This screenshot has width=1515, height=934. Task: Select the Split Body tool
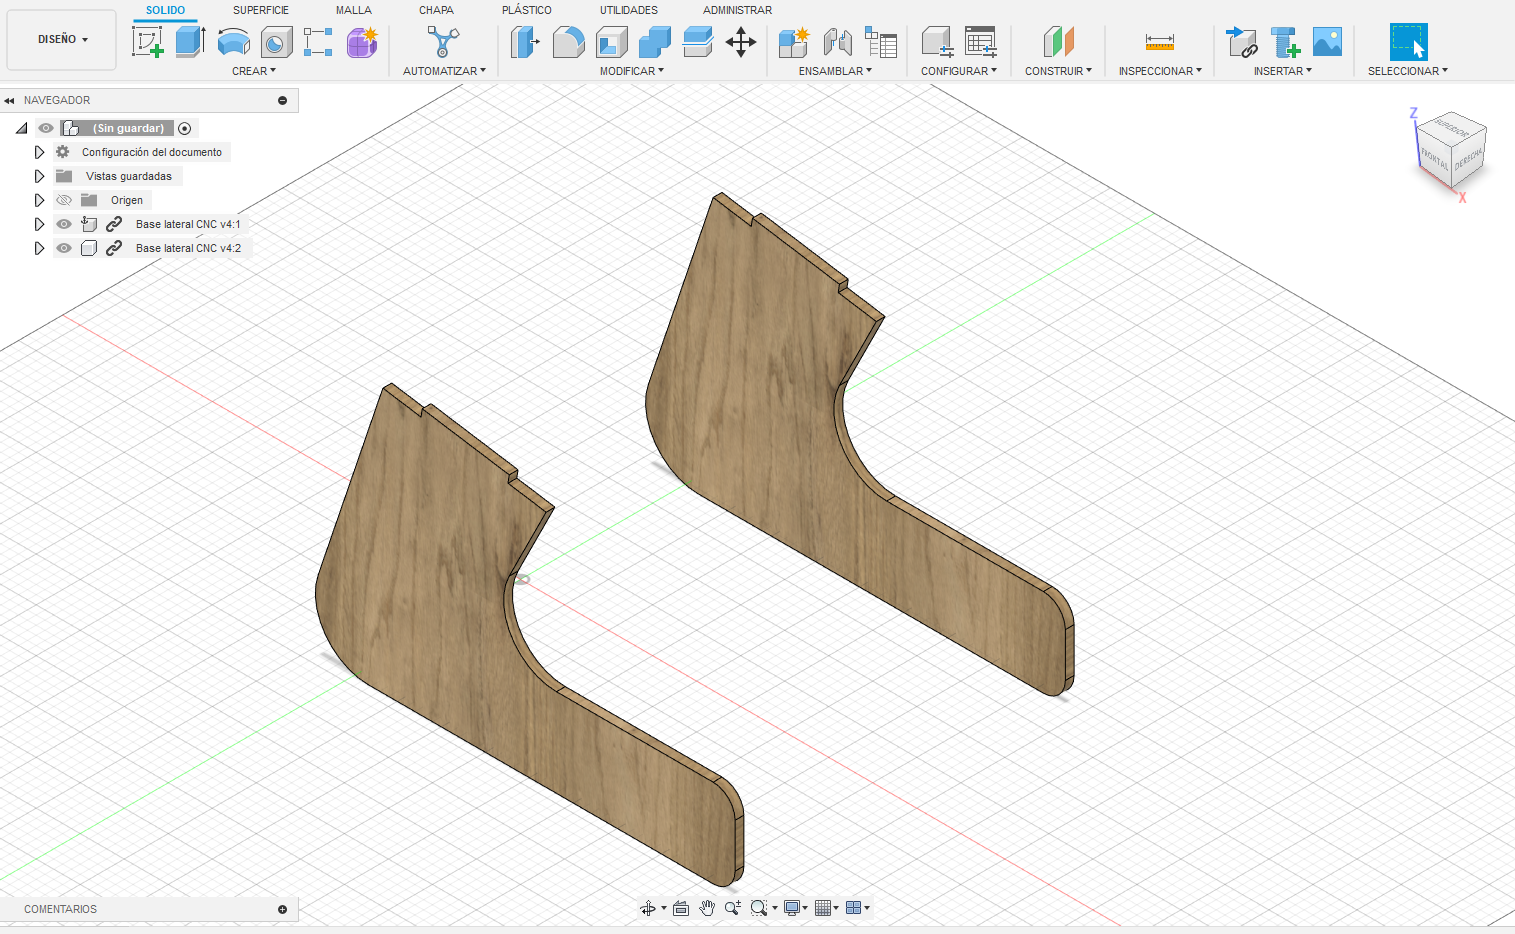(x=697, y=41)
